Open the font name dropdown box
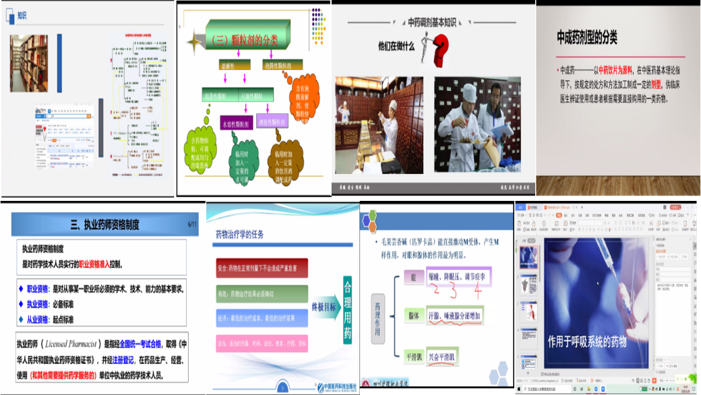 point(590,223)
